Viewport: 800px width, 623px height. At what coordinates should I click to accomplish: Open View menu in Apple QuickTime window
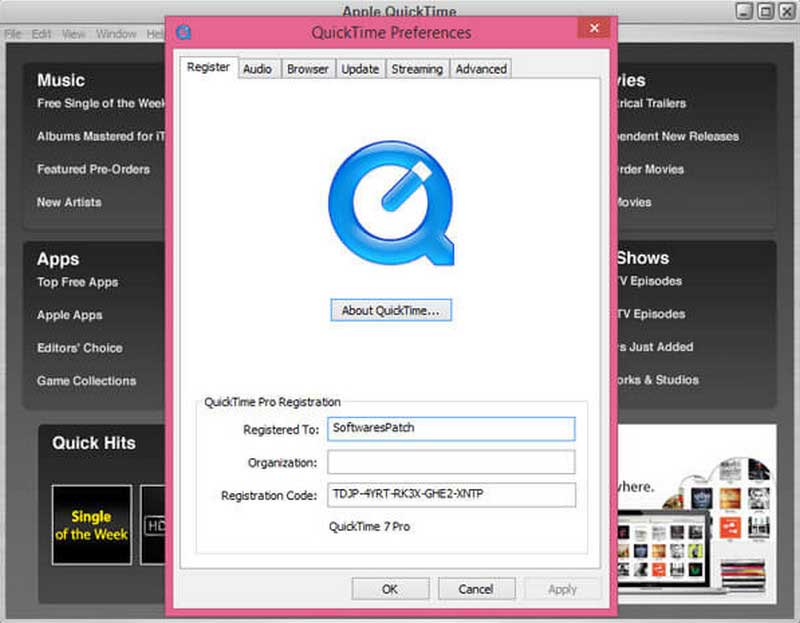(x=73, y=34)
